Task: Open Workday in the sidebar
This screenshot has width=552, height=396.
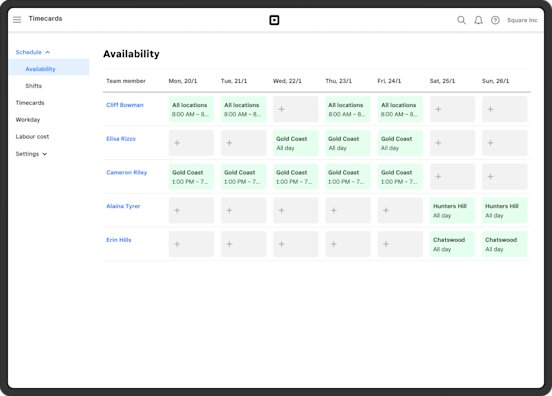Action: 28,120
